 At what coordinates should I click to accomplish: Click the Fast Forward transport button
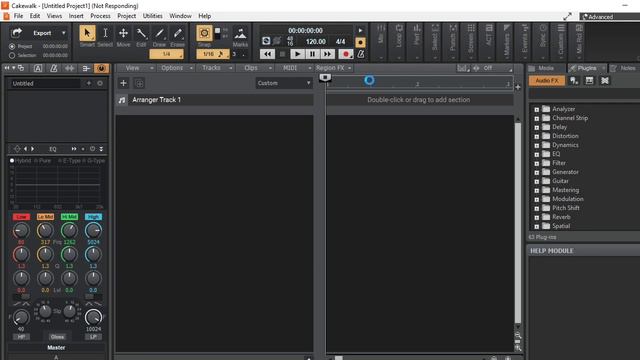point(327,54)
